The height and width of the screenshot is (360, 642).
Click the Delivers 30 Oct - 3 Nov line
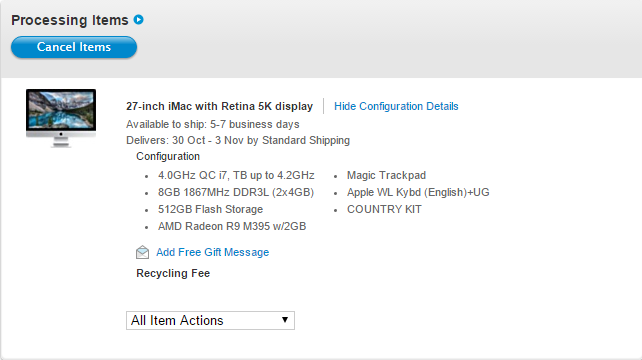click(238, 140)
